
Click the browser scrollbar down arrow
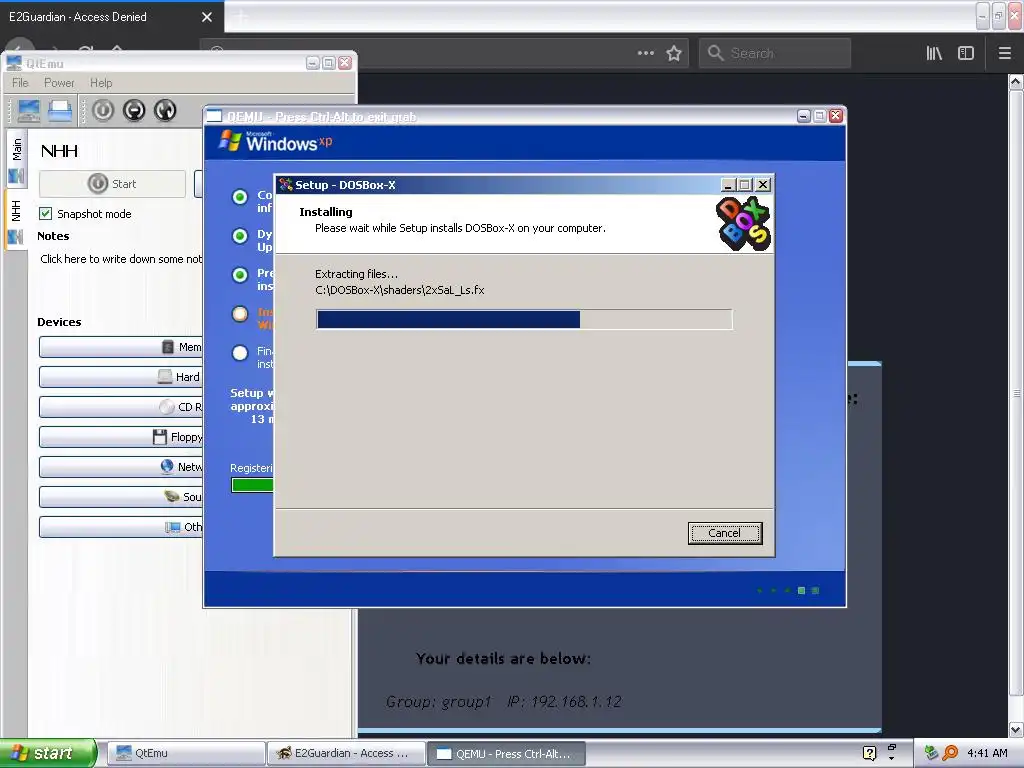1016,729
